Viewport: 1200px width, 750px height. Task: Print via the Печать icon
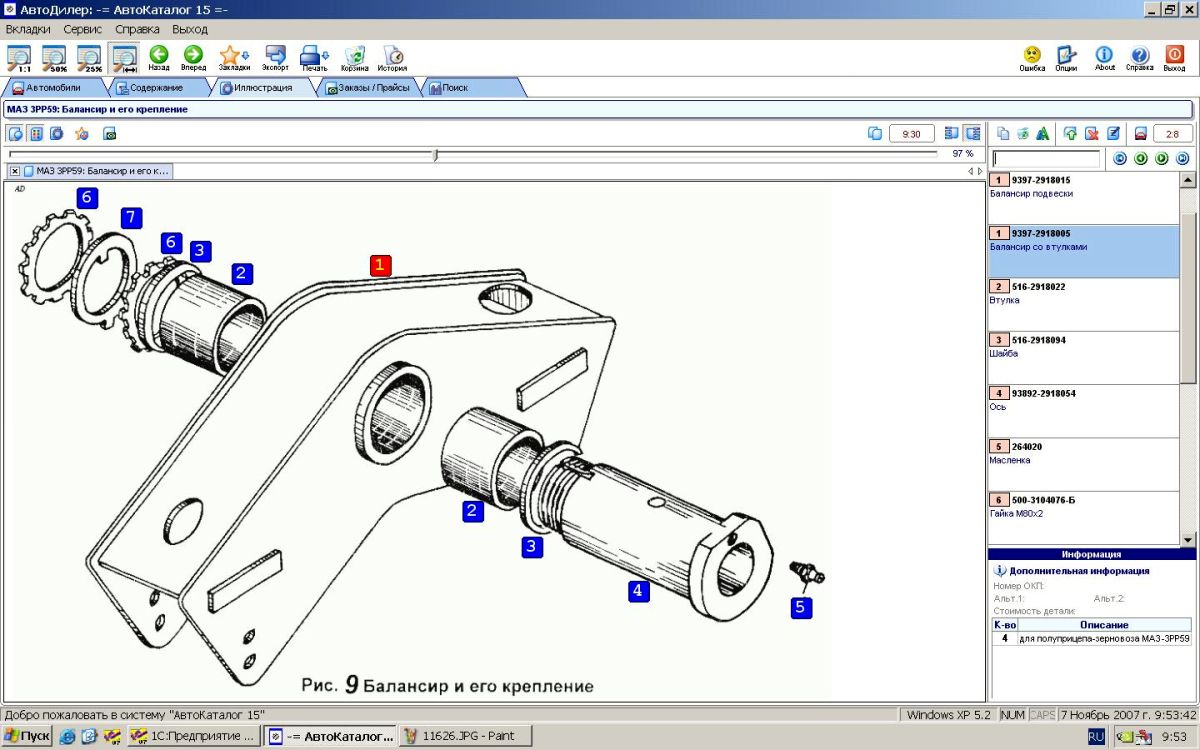coord(314,57)
